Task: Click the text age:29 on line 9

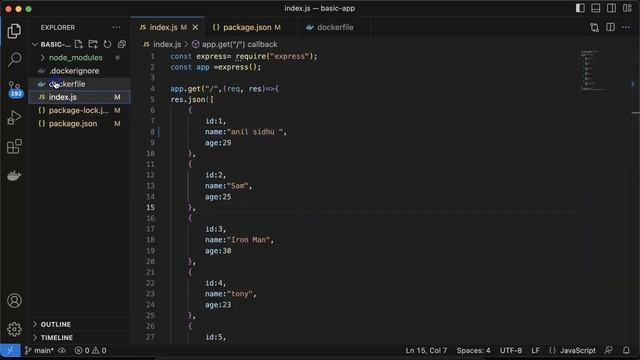Action: [218, 143]
